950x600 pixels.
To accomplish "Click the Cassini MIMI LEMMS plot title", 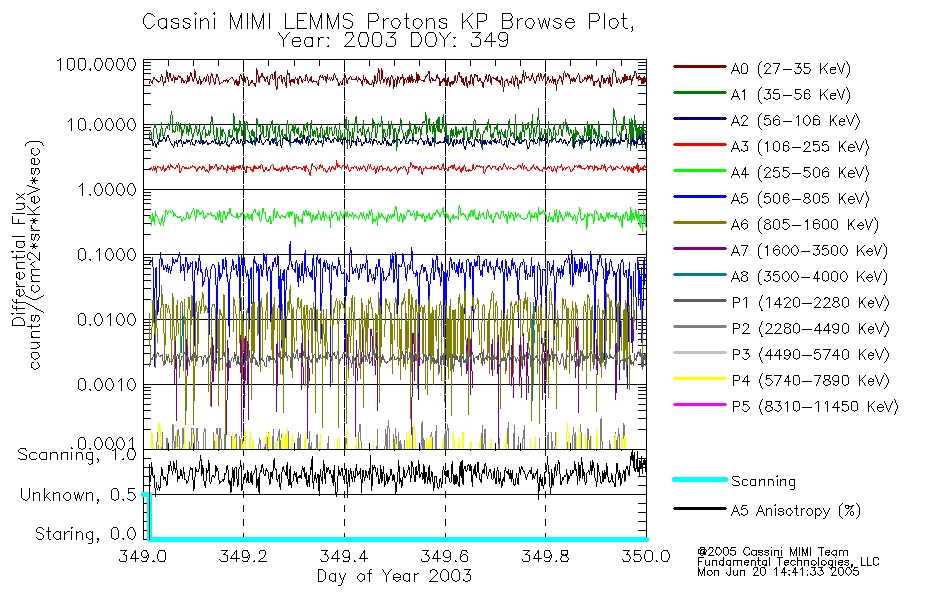I will 388,22.
